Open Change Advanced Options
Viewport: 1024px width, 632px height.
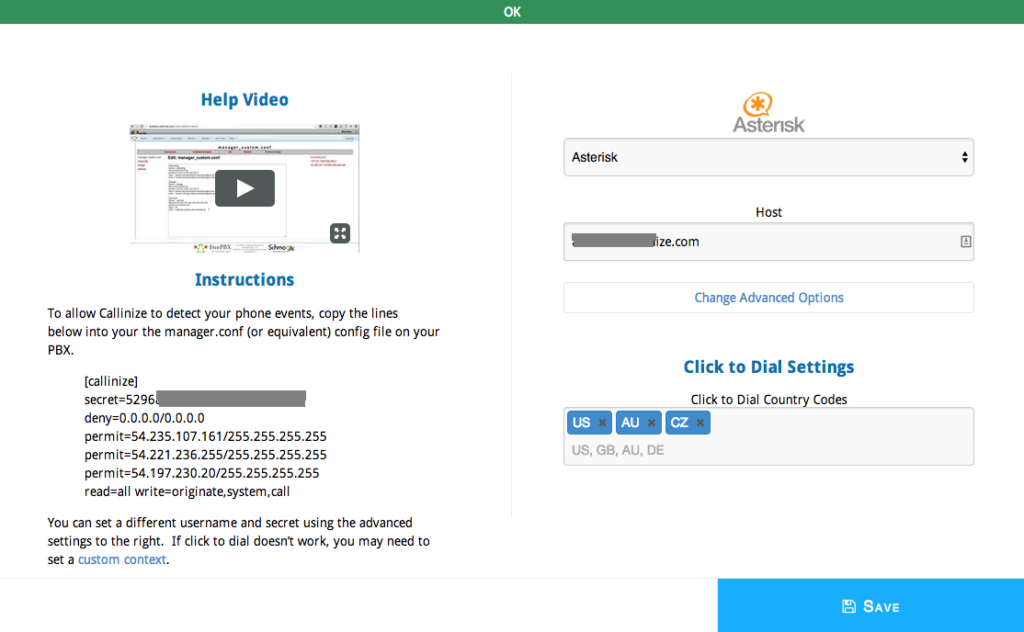point(768,297)
